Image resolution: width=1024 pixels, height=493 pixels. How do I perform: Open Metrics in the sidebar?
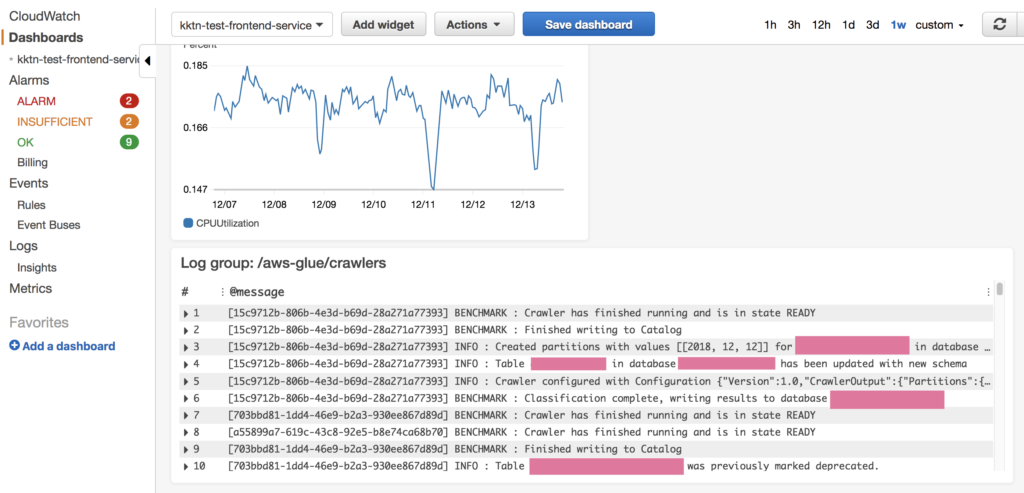[30, 289]
